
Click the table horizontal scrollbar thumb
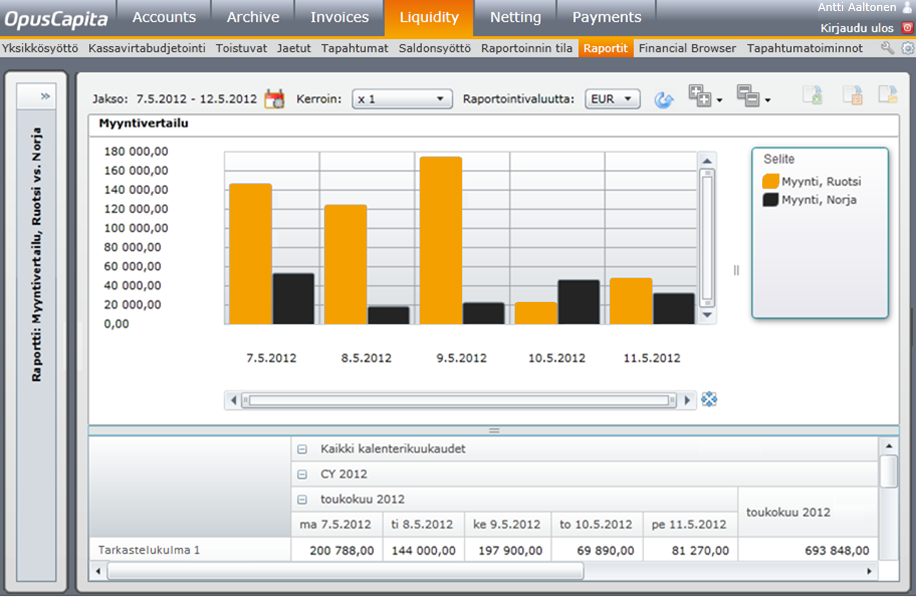(x=345, y=571)
